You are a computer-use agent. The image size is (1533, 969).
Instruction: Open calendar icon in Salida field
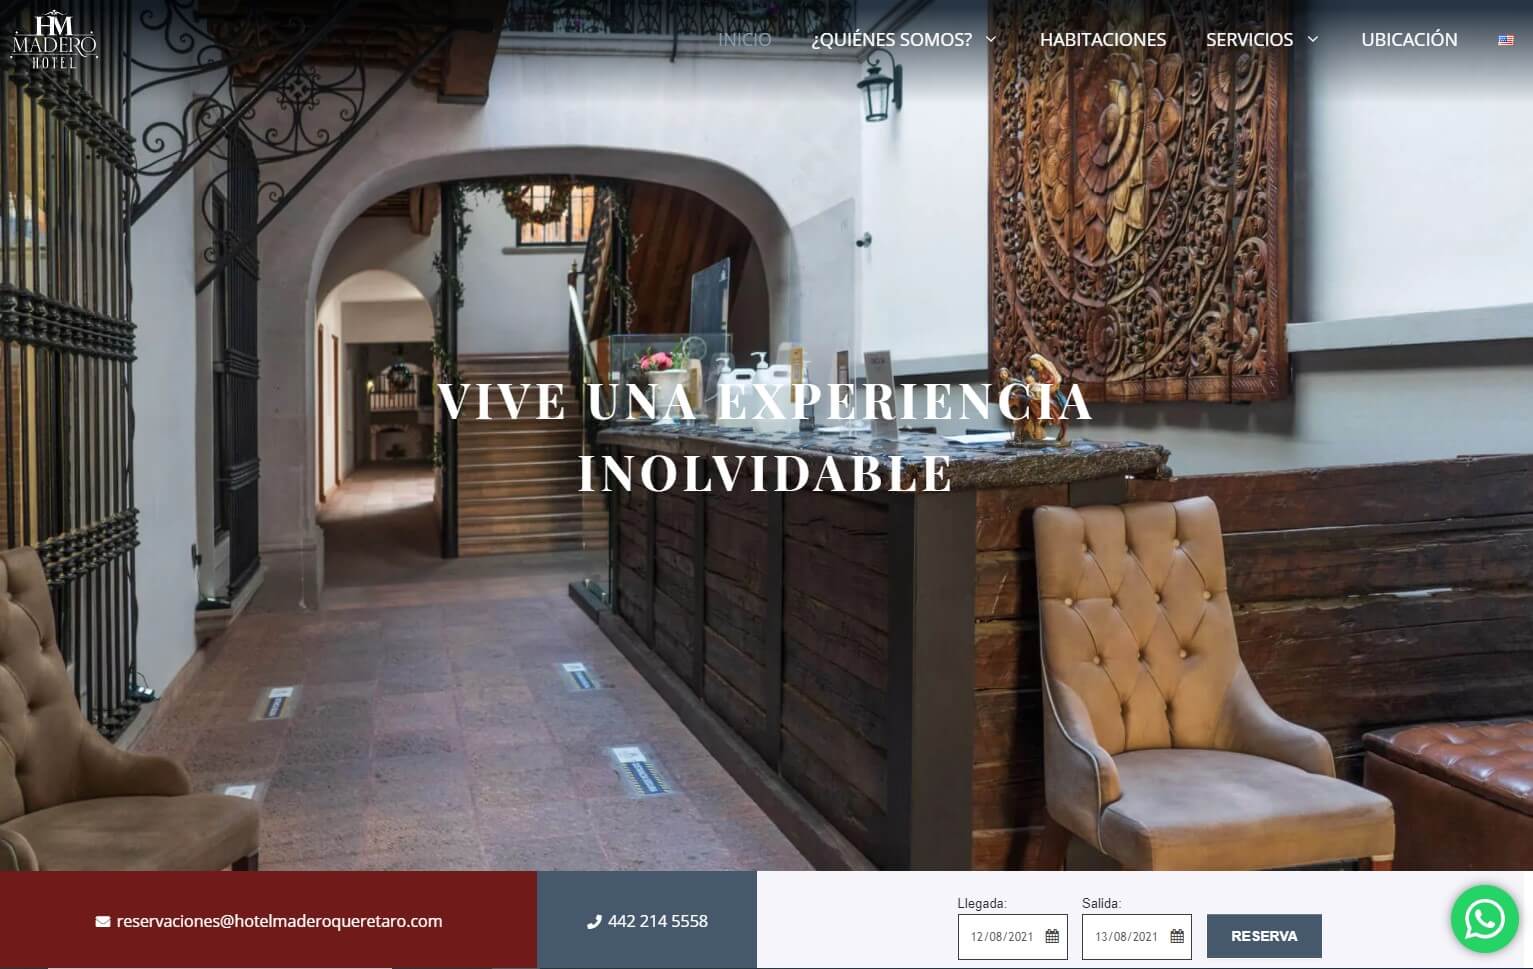1177,937
